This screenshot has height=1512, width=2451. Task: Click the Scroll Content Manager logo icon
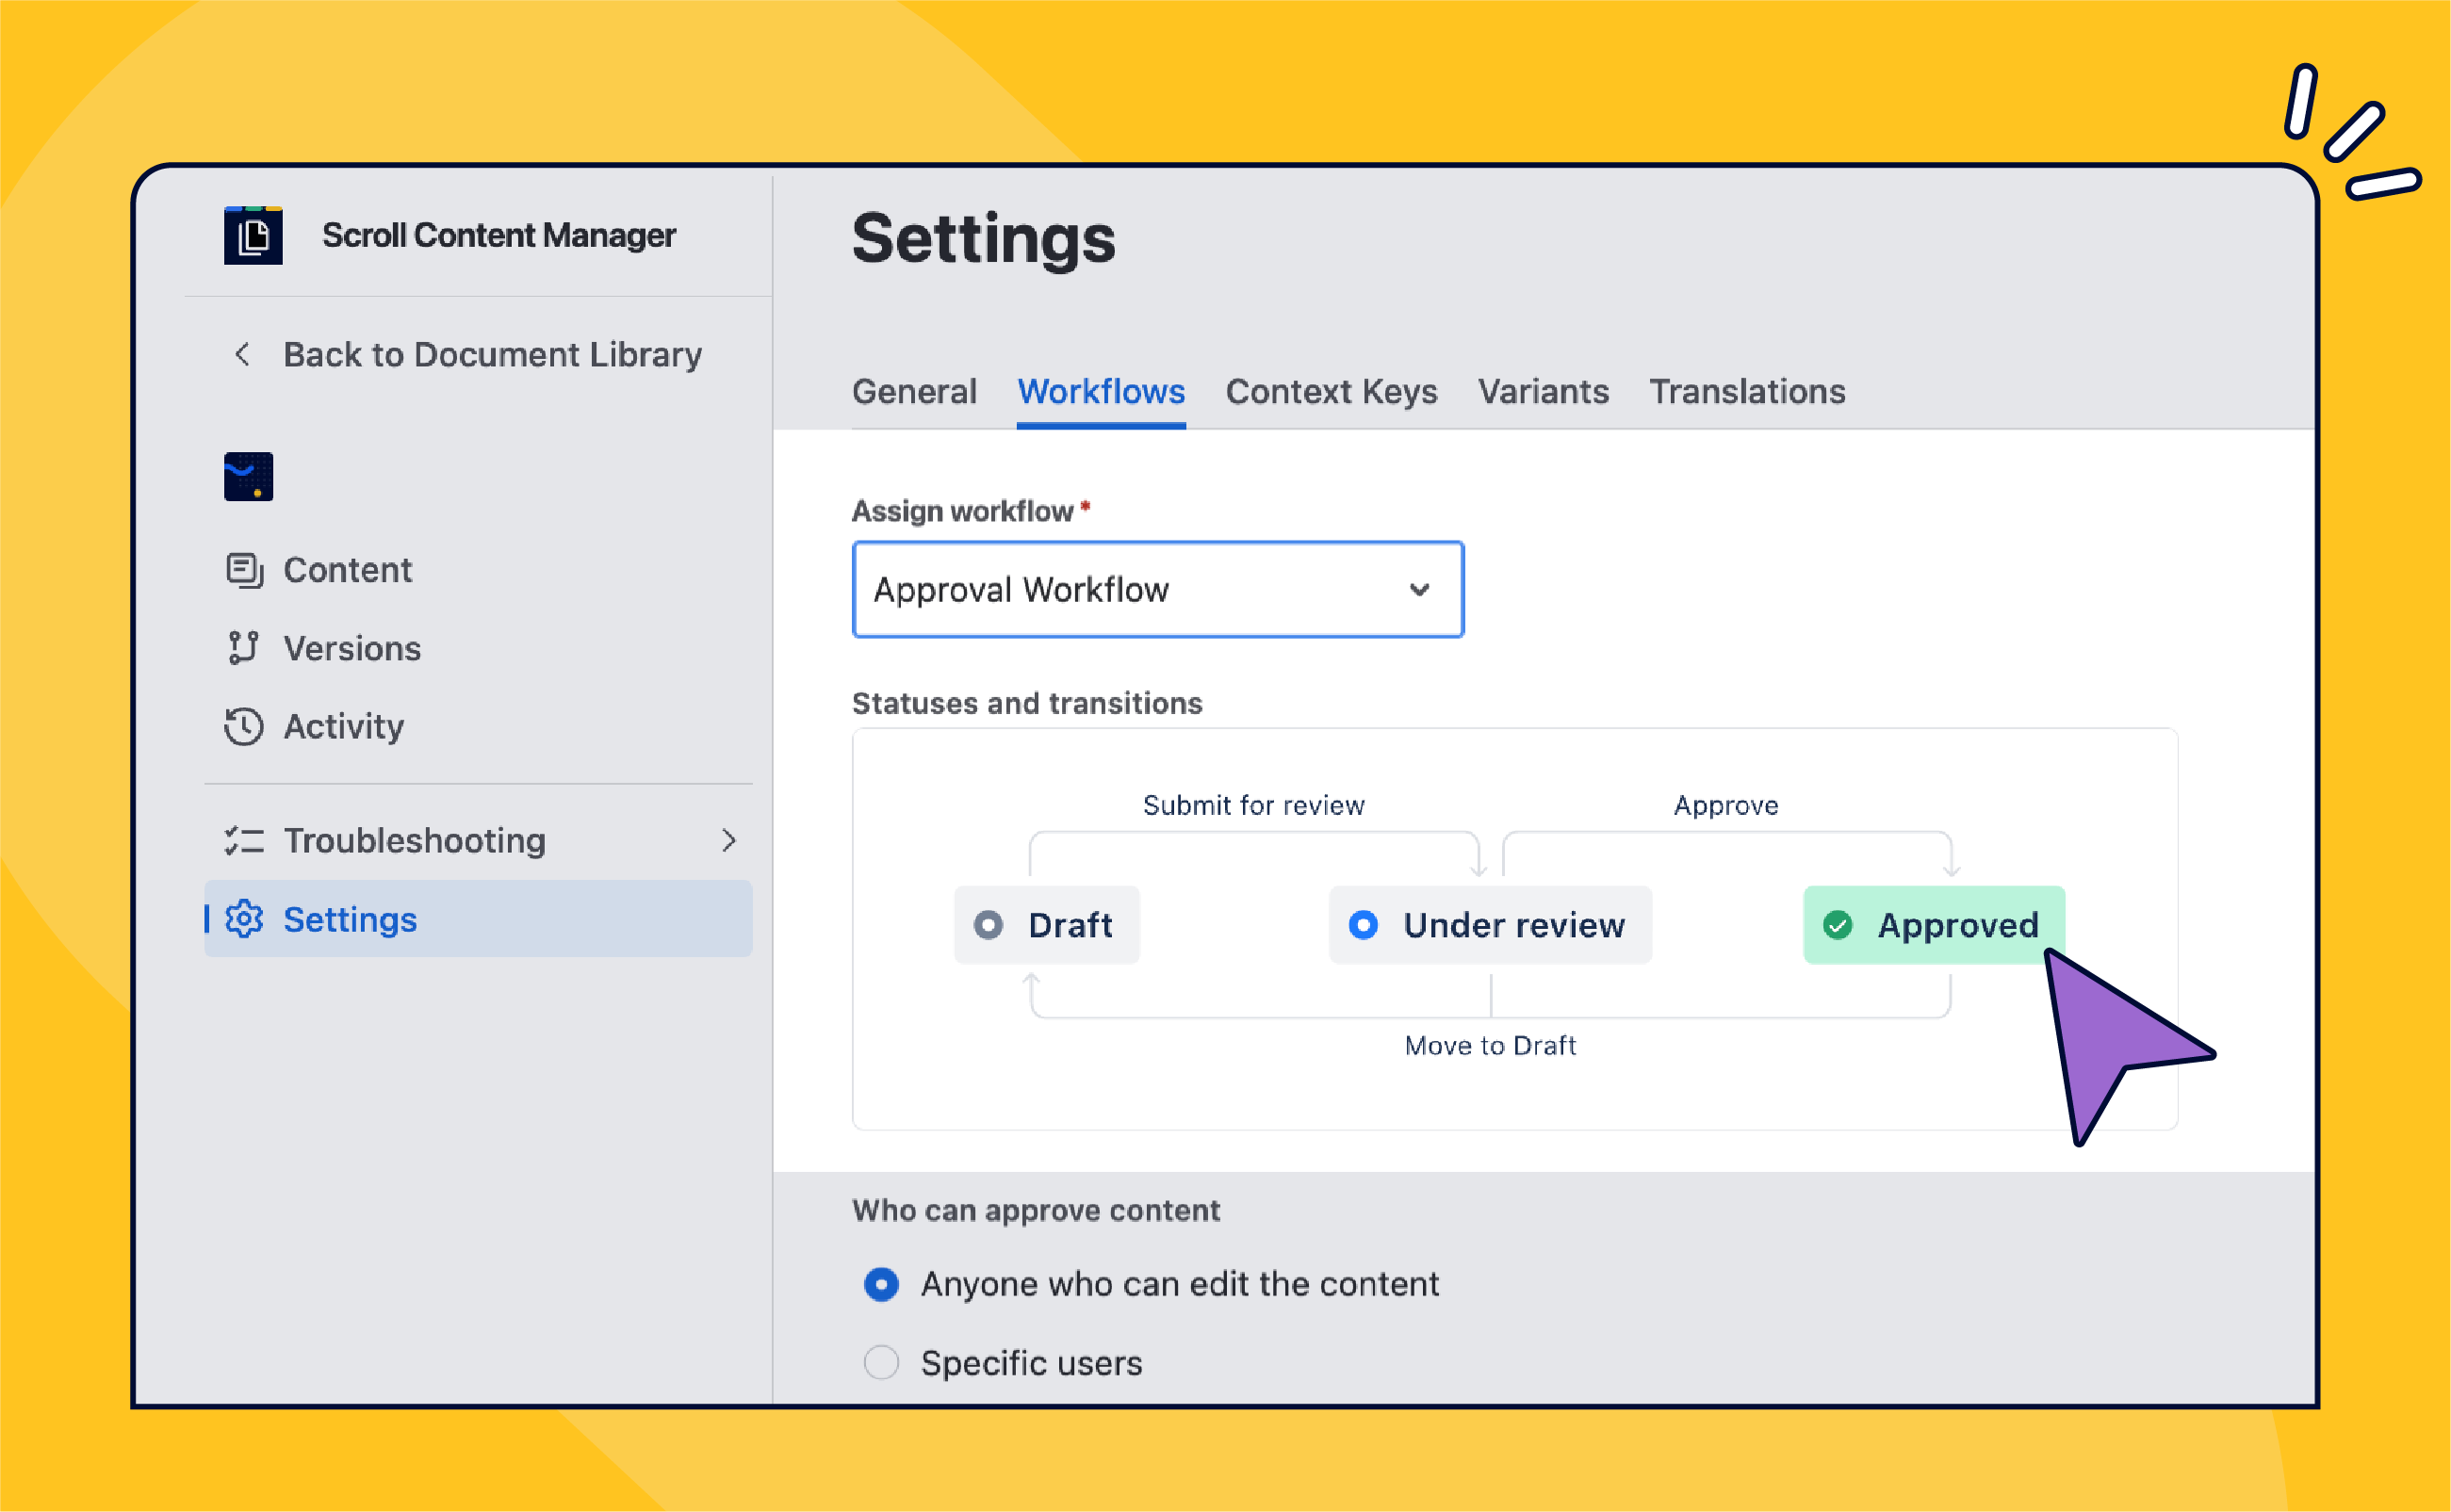[253, 236]
